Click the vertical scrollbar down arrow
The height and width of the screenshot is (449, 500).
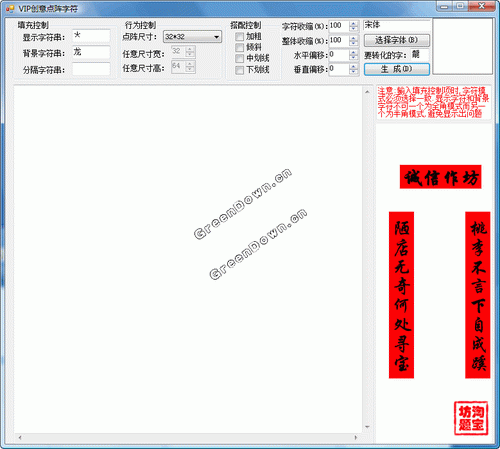[x=367, y=427]
